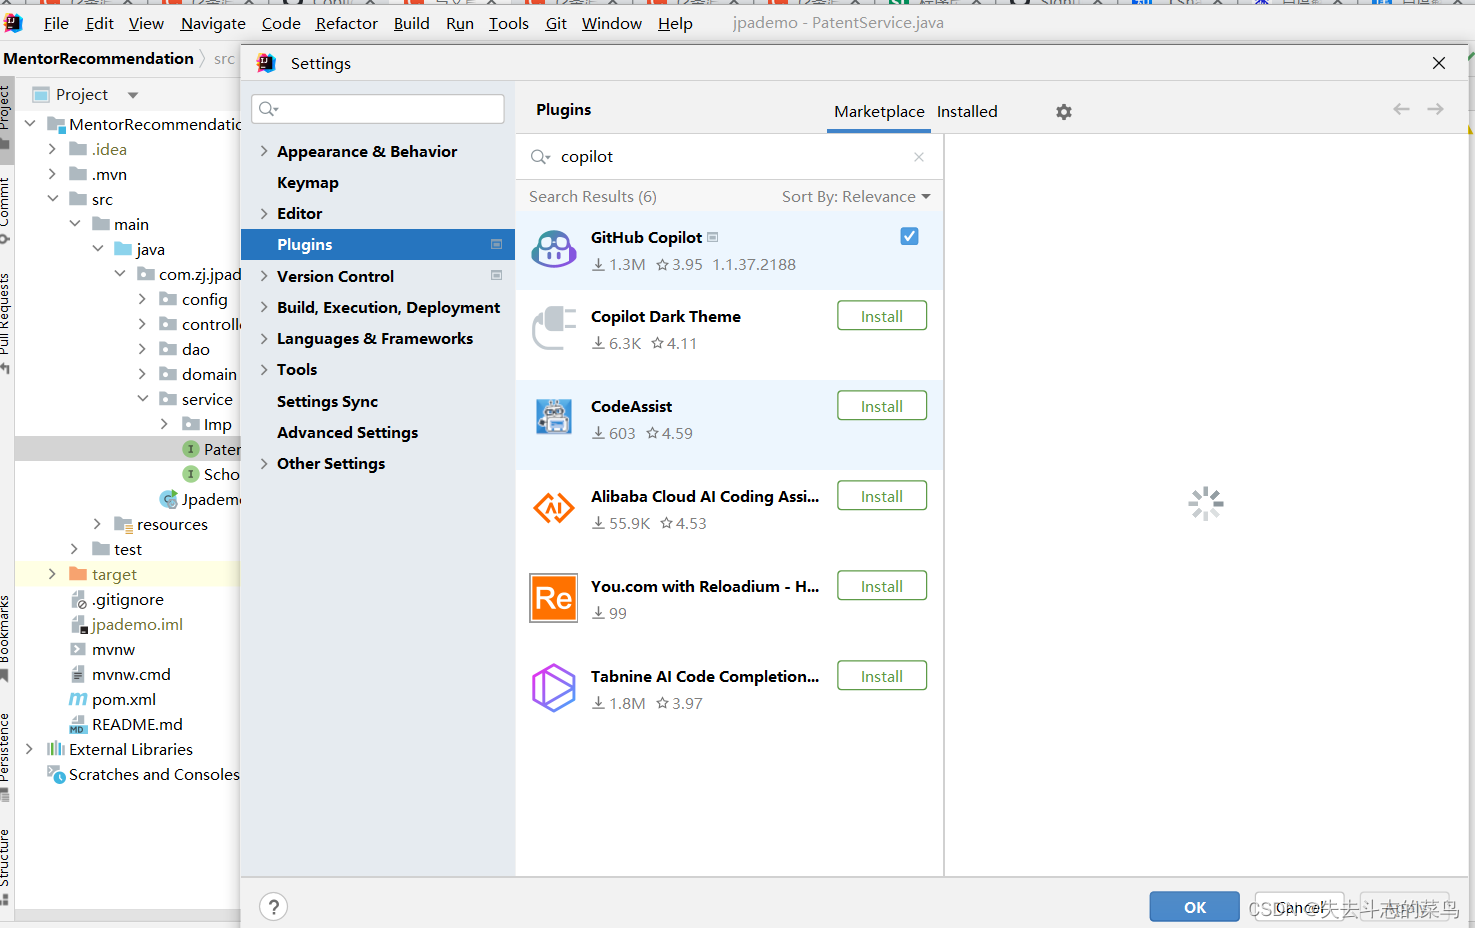
Task: Focus the settings search field
Action: pyautogui.click(x=378, y=109)
